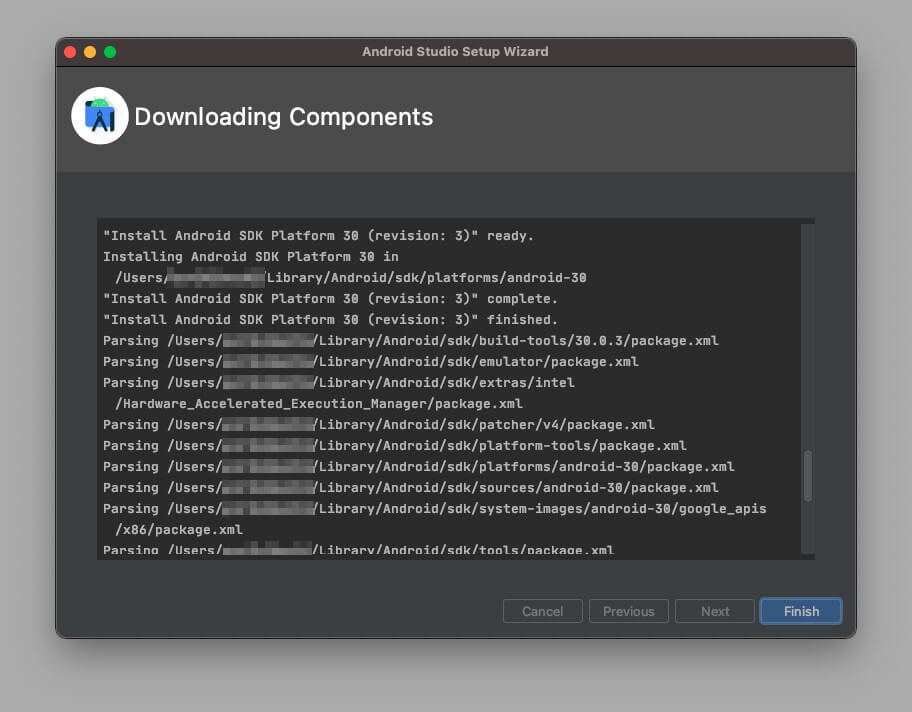Viewport: 912px width, 712px height.
Task: Click the disabled Next button
Action: [x=714, y=611]
